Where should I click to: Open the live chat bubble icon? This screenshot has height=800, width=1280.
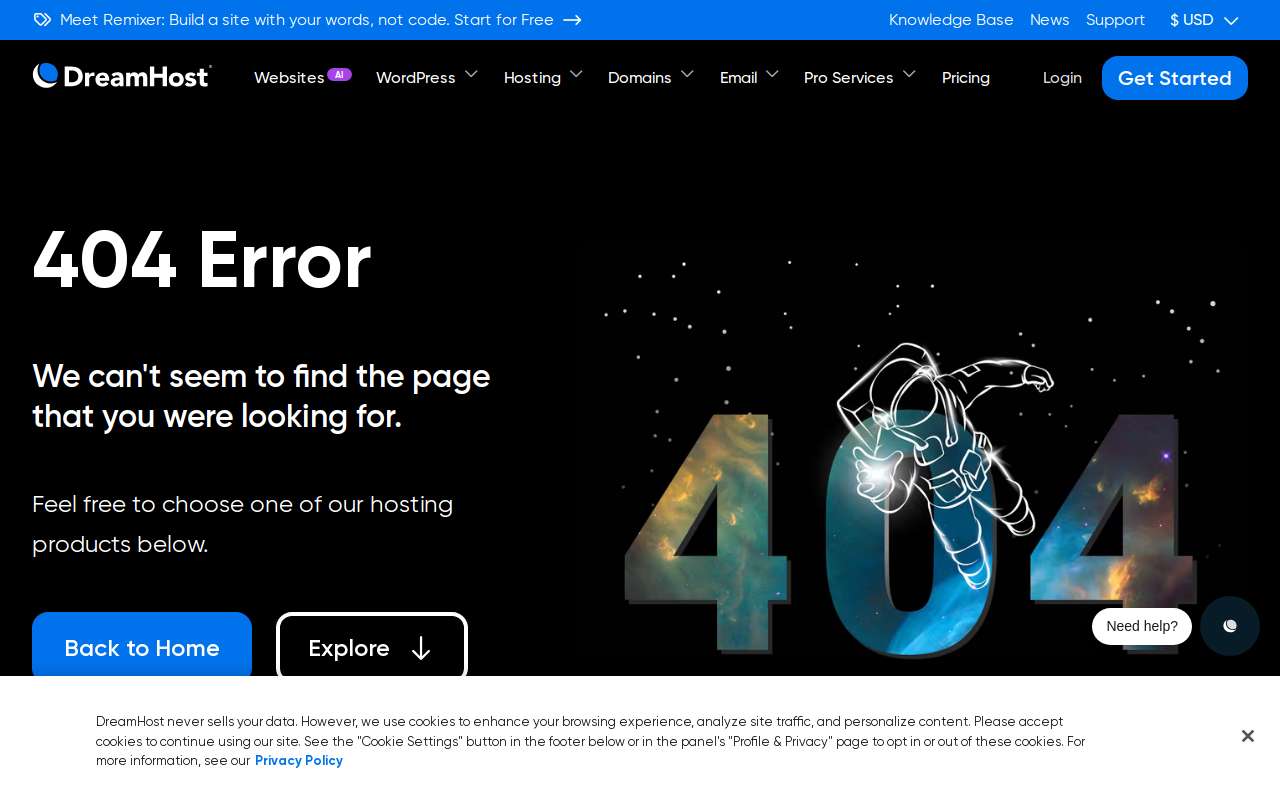(x=1230, y=626)
